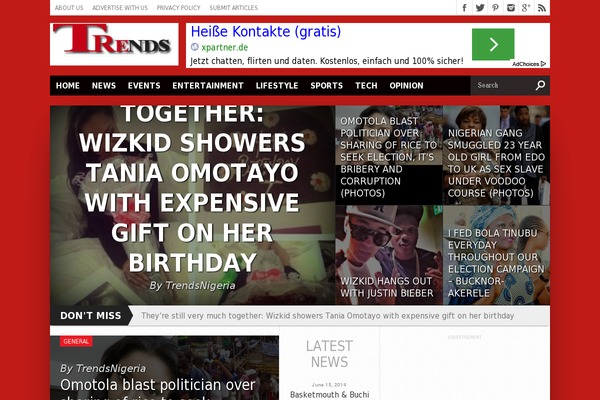Click the Advertise With Us link

coord(120,8)
